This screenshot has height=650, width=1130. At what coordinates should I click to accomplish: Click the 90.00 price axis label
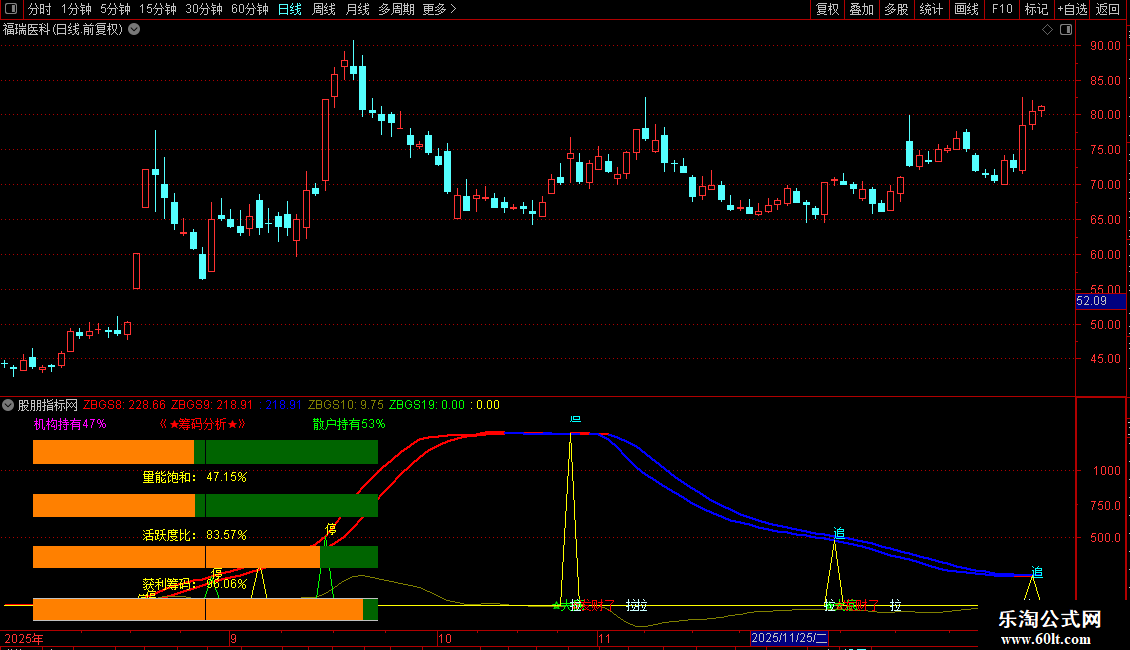pyautogui.click(x=1105, y=45)
